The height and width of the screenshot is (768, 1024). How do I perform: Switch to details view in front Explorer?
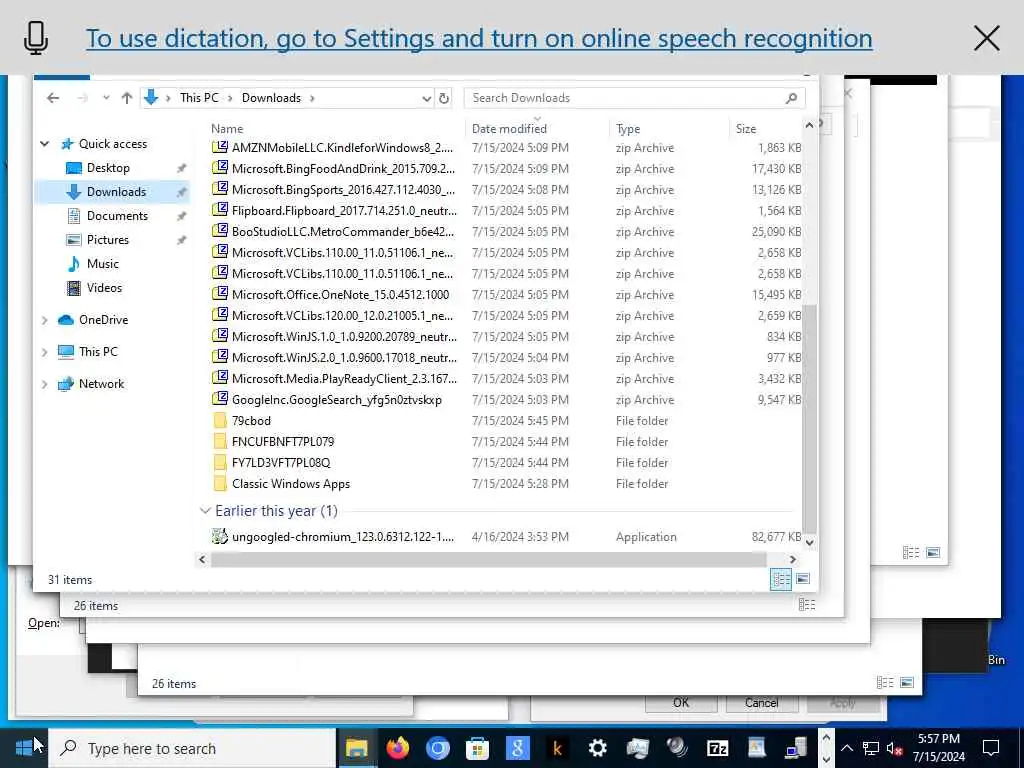click(x=780, y=579)
